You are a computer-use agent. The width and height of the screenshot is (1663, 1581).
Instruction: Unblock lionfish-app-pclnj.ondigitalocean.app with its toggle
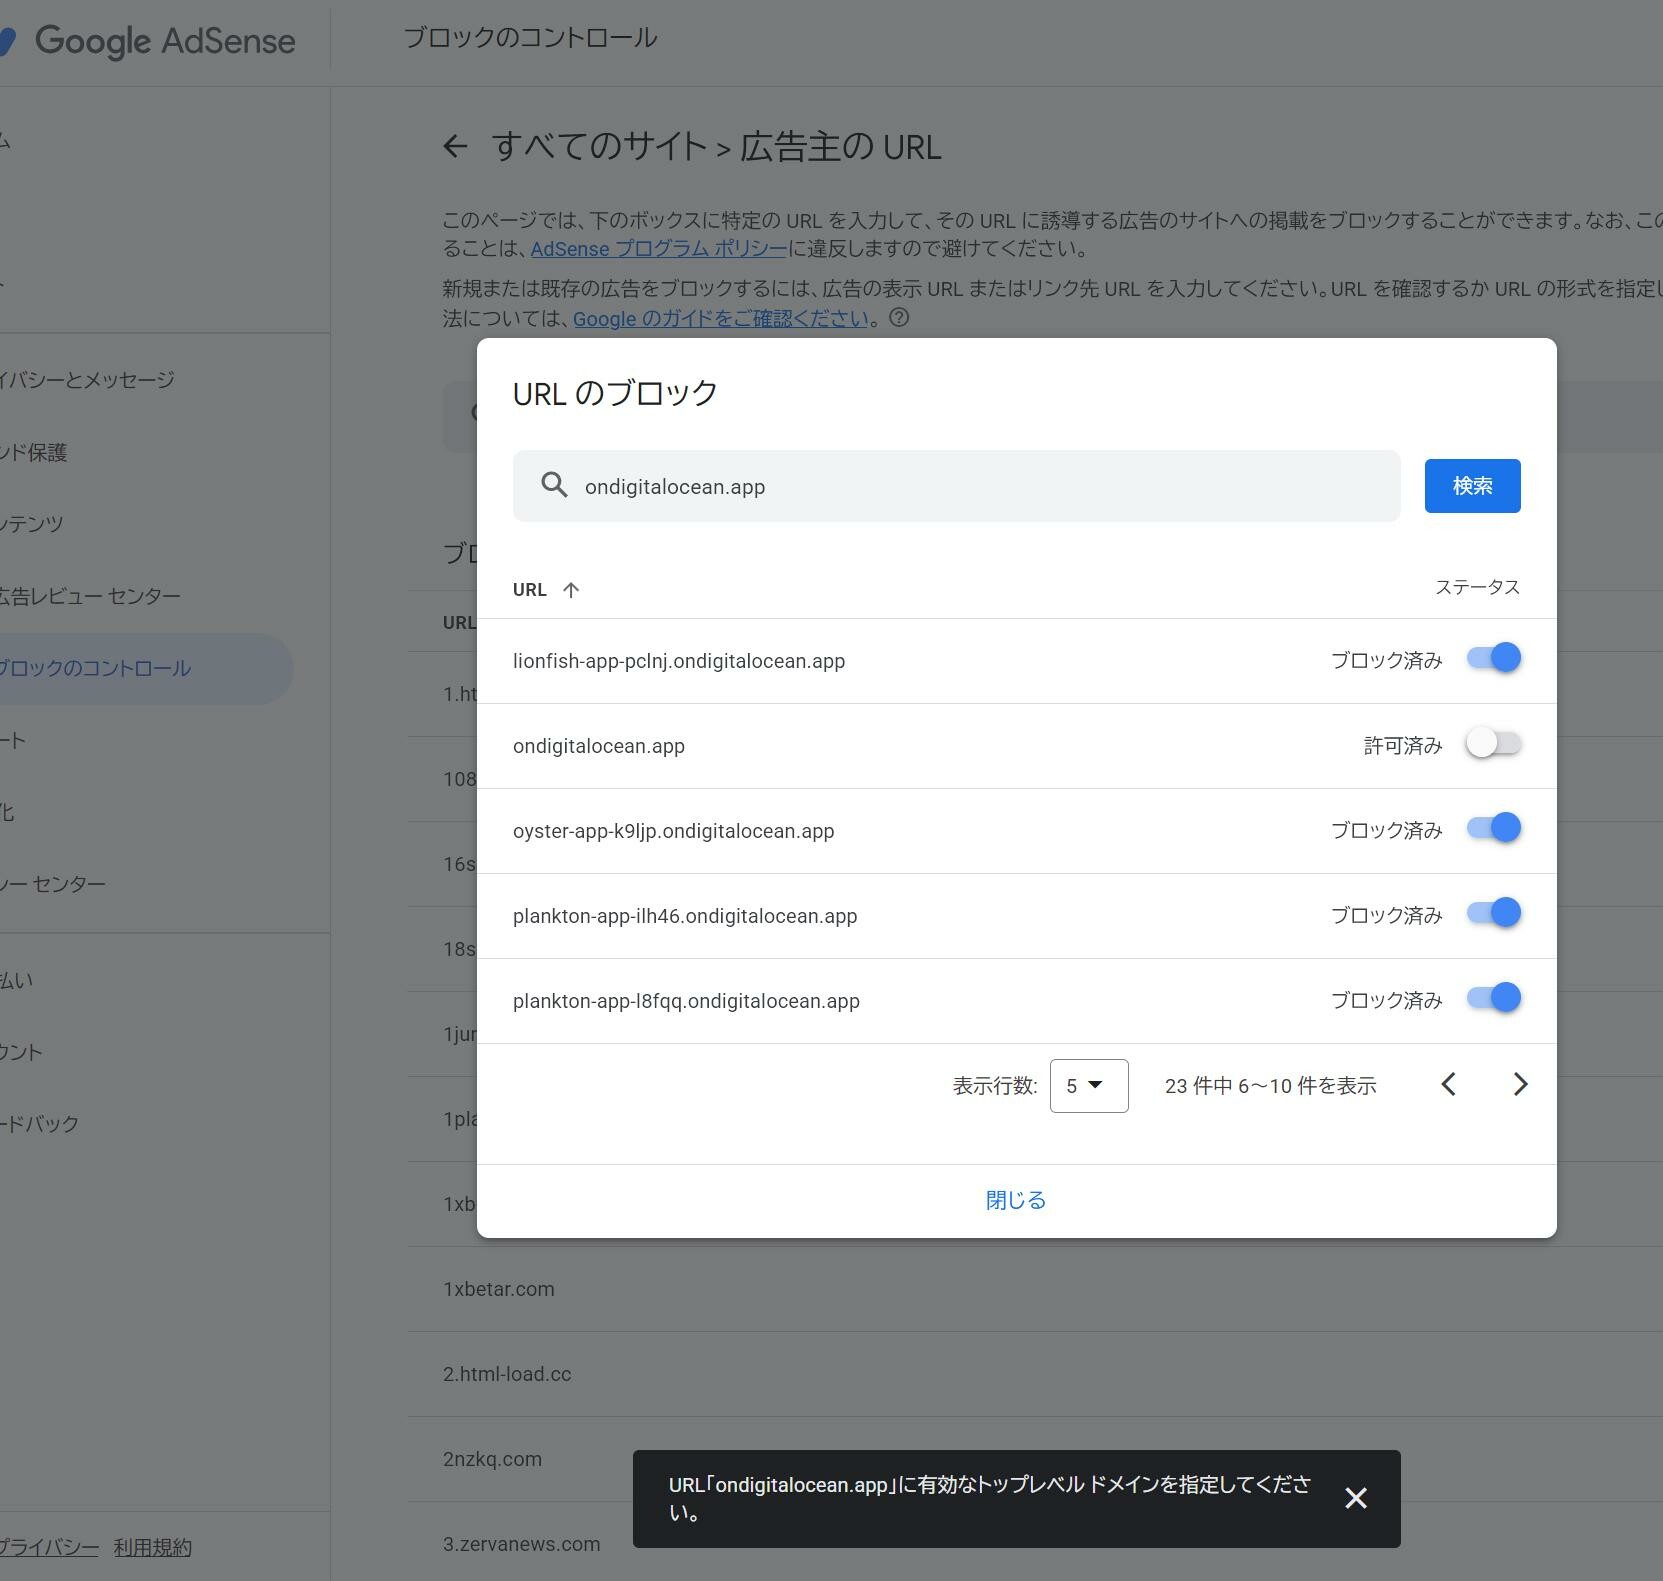pyautogui.click(x=1493, y=659)
